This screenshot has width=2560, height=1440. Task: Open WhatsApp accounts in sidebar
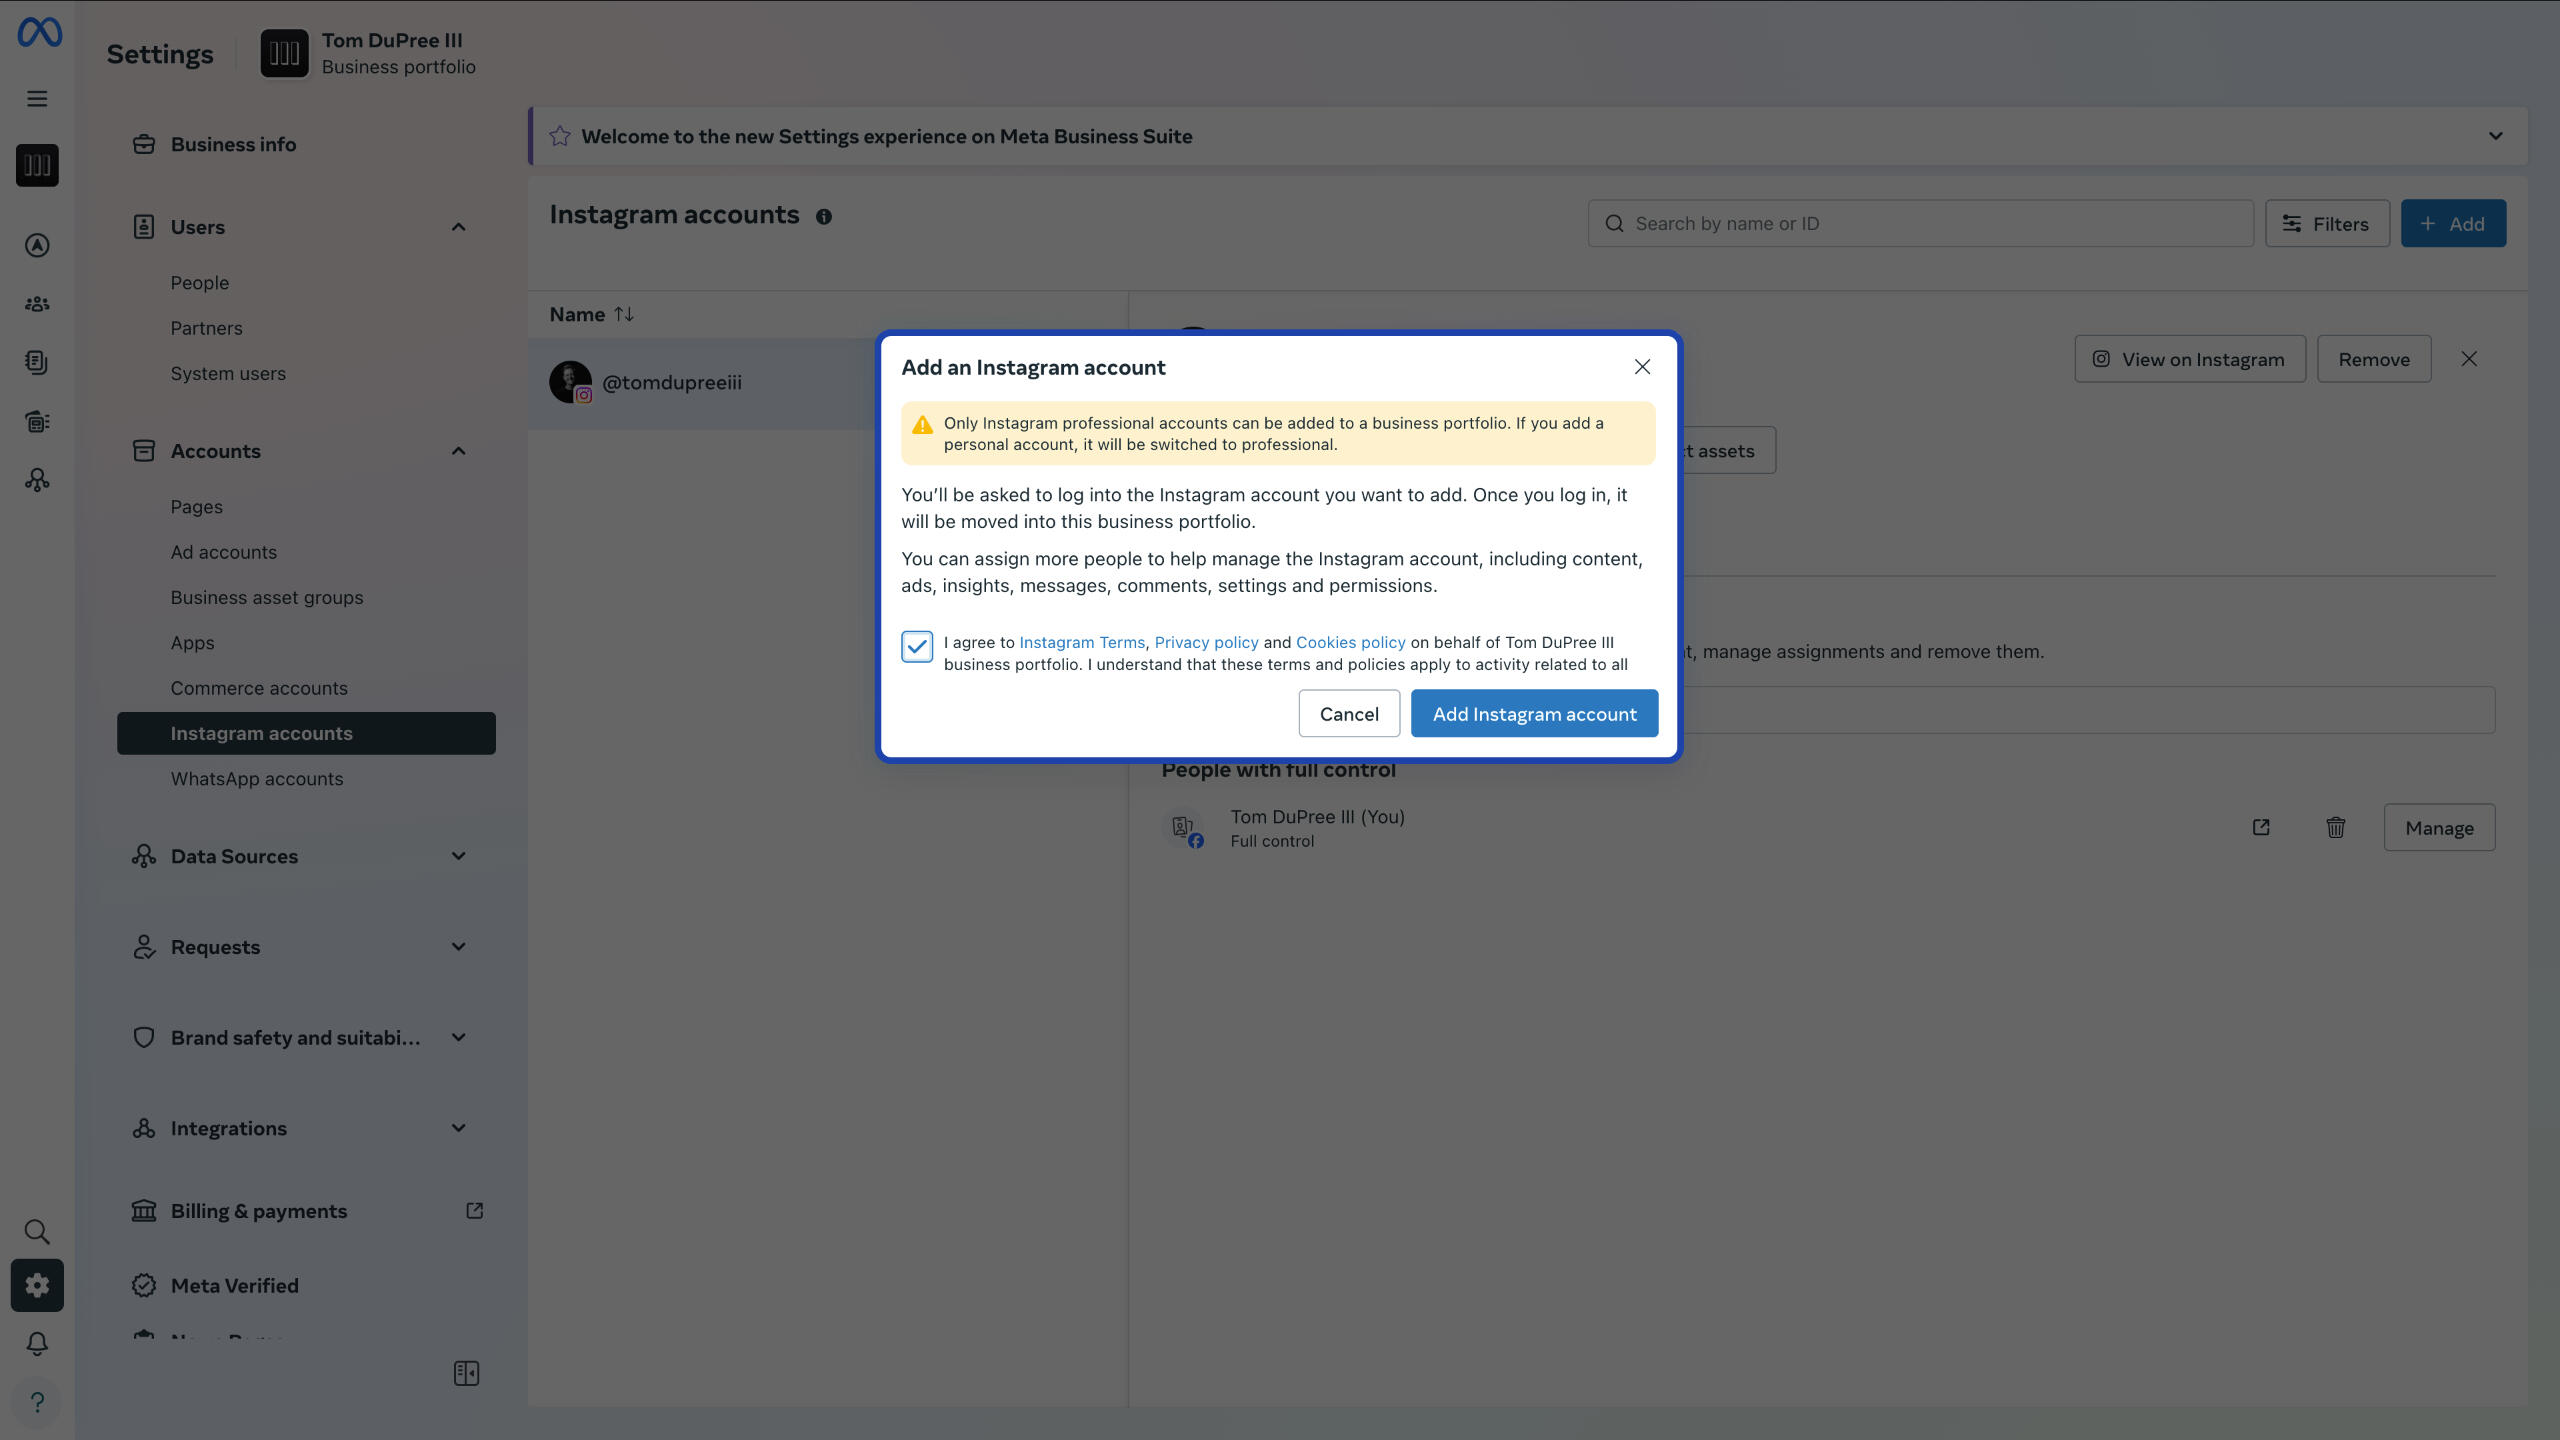click(x=256, y=778)
